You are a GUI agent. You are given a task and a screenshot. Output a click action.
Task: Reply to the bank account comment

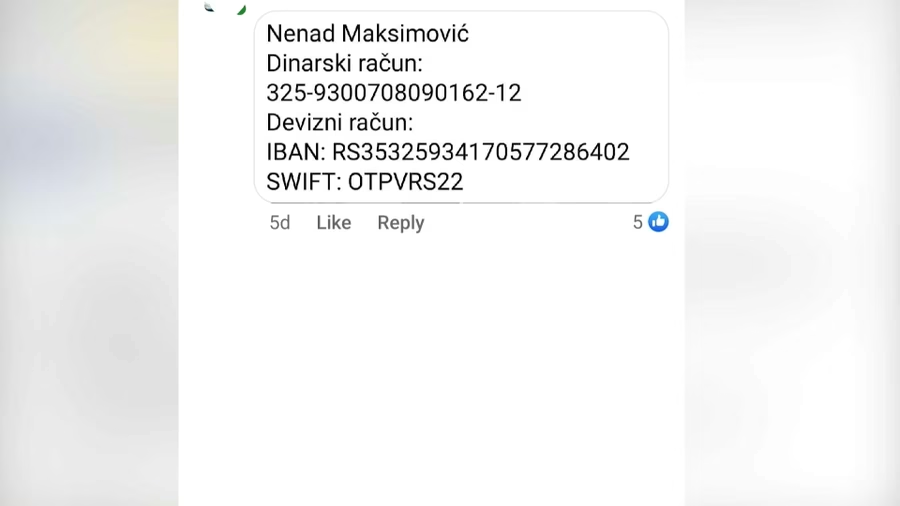(x=400, y=223)
